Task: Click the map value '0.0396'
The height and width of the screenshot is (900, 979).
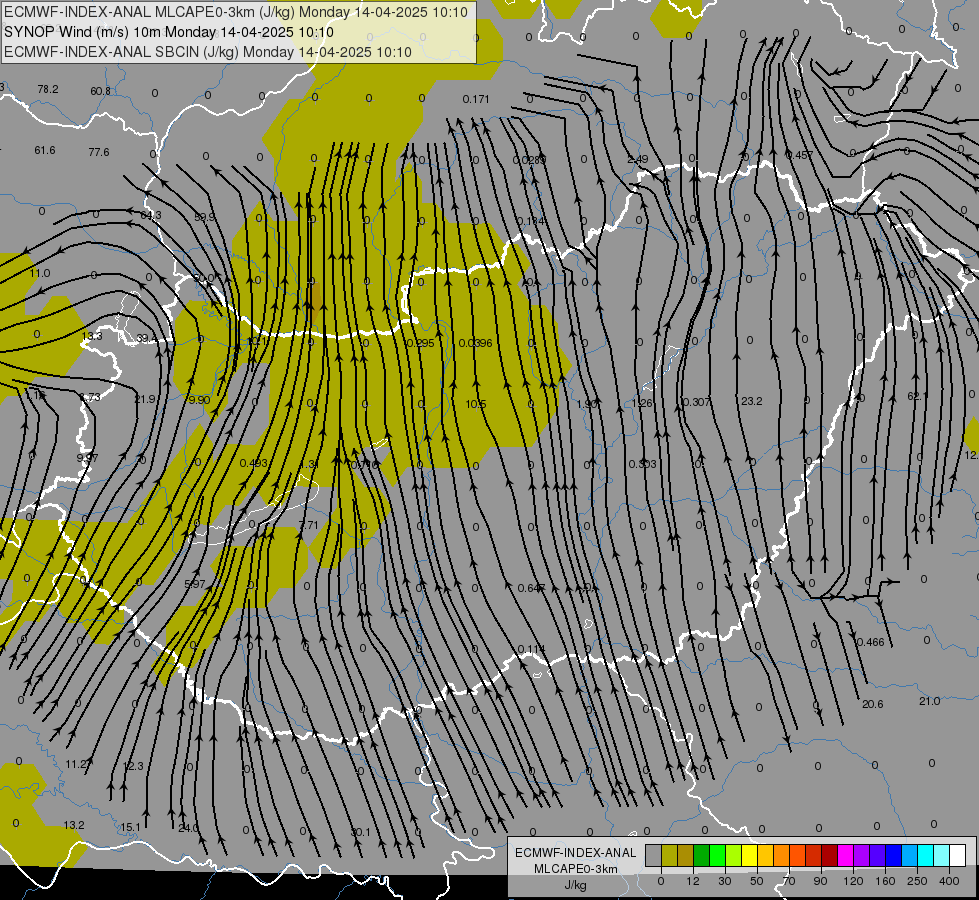Action: [476, 343]
